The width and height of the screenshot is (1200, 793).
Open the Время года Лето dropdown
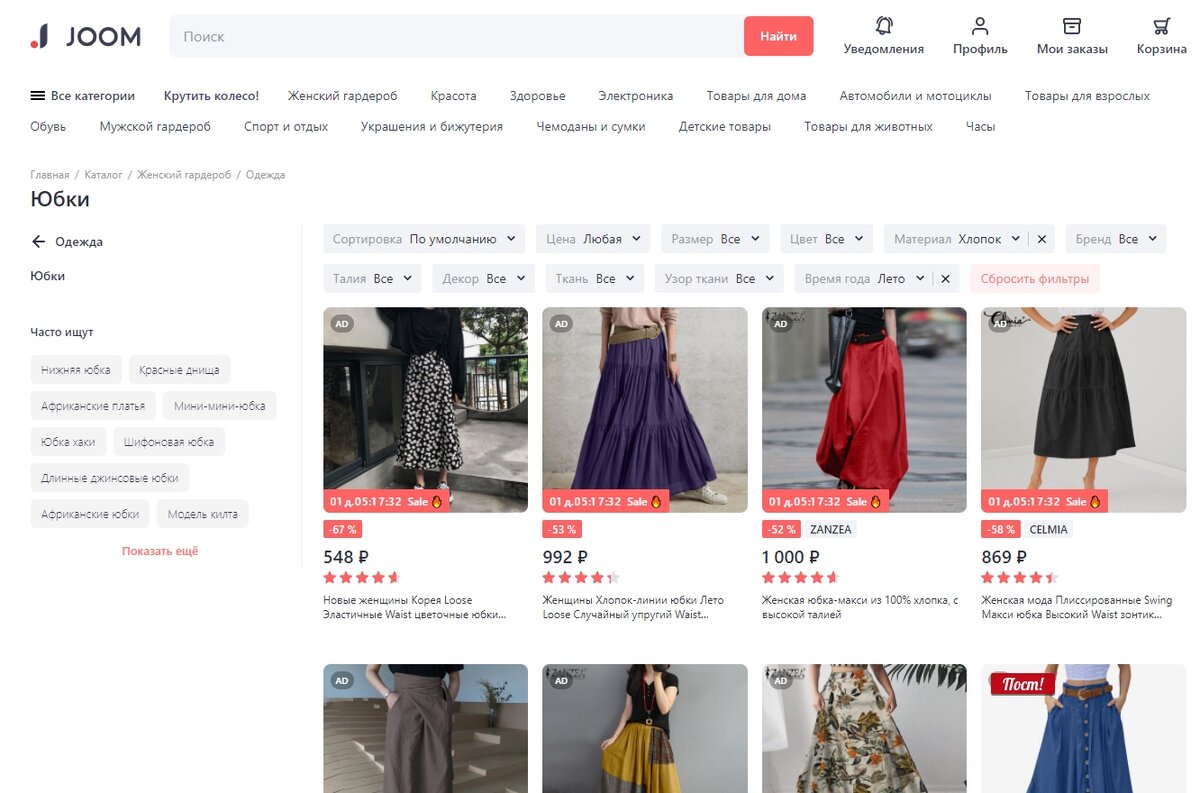pyautogui.click(x=864, y=279)
